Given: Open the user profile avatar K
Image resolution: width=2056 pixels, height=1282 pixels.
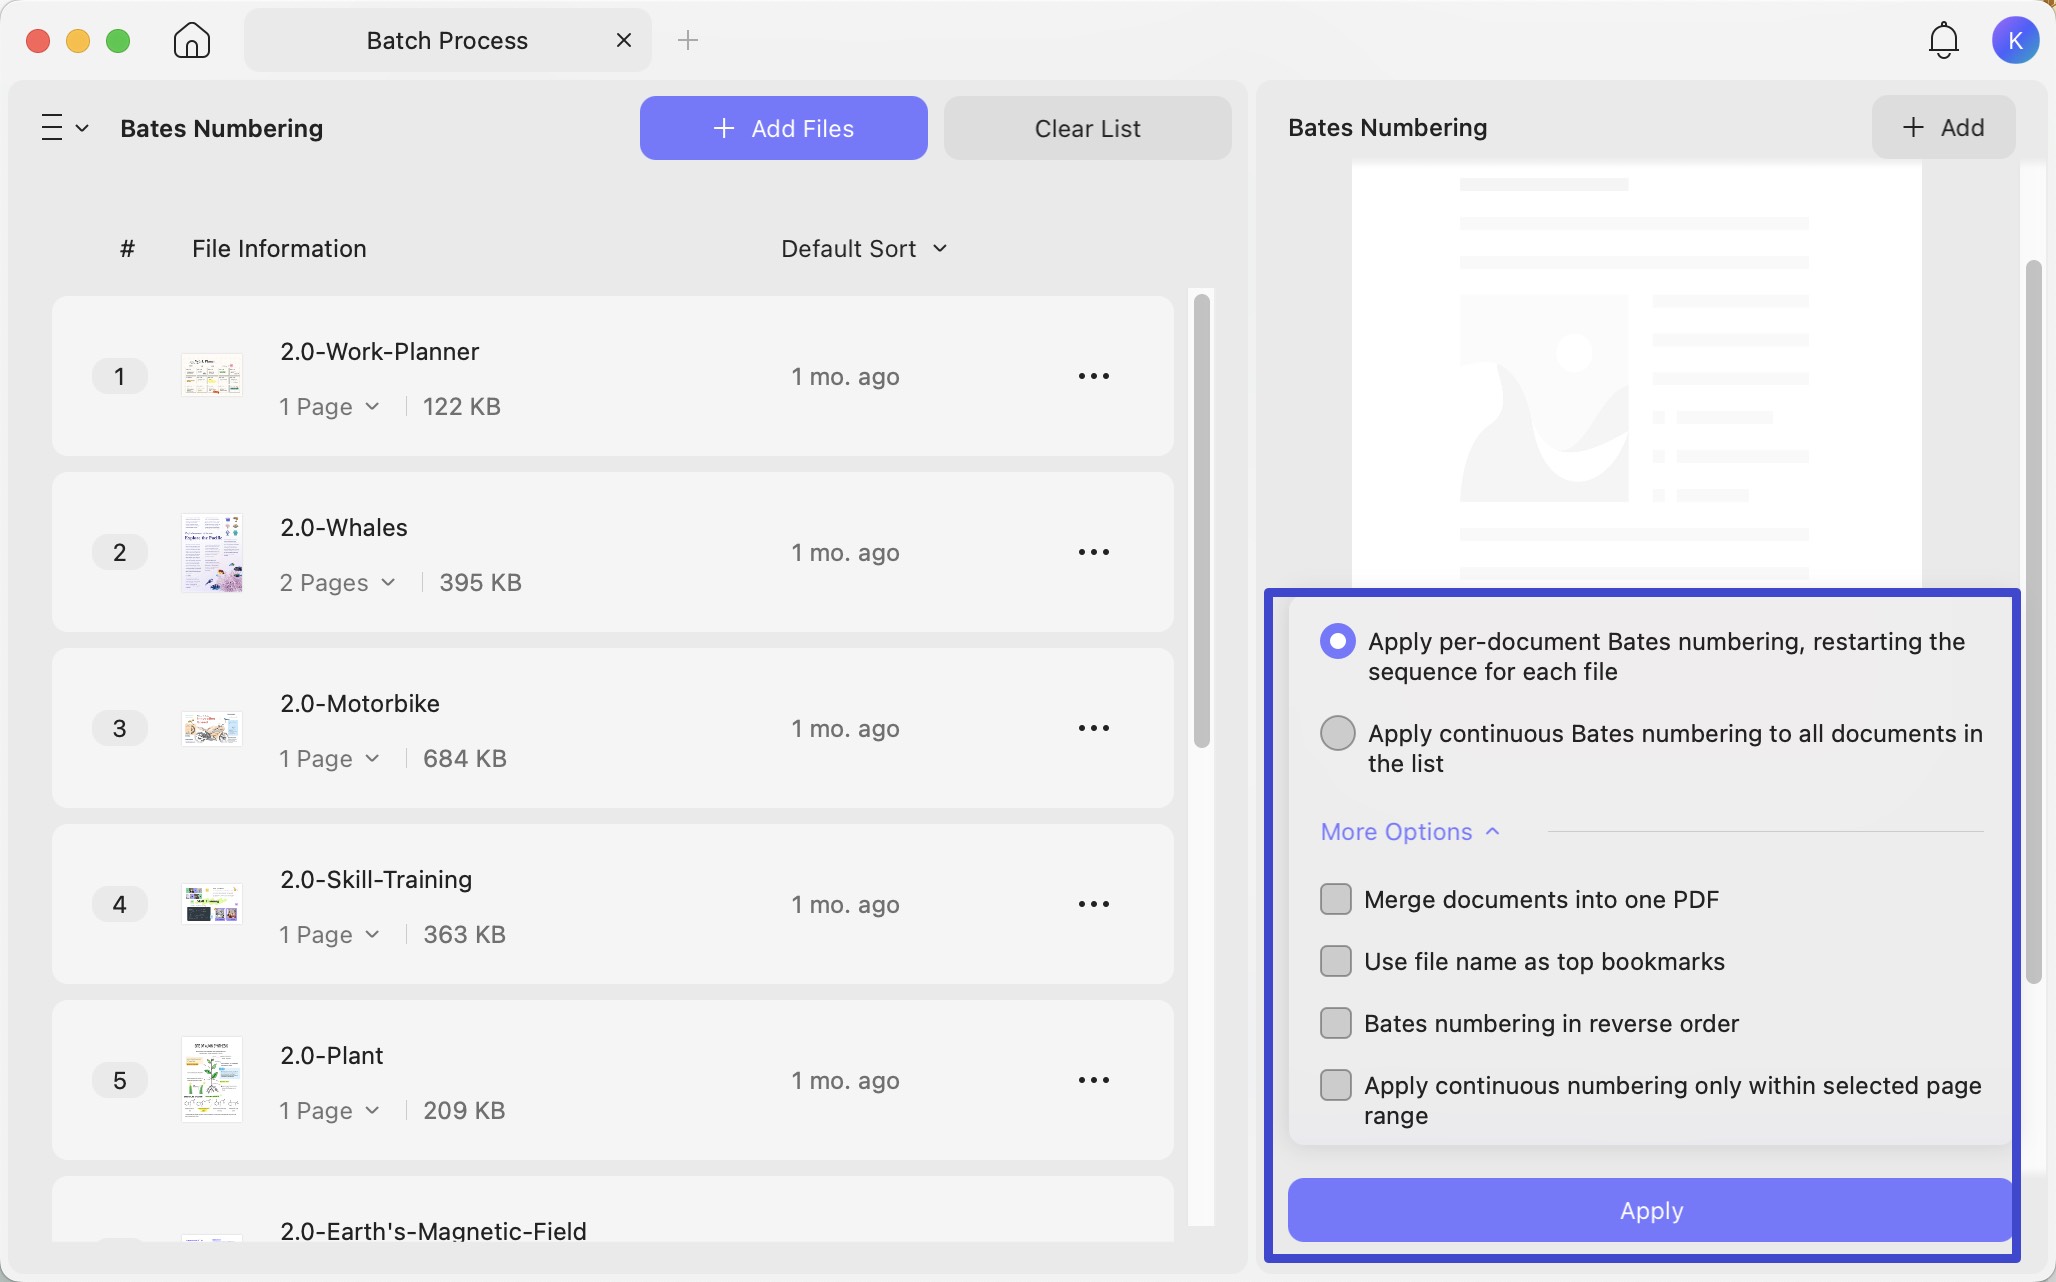Looking at the screenshot, I should point(2015,40).
